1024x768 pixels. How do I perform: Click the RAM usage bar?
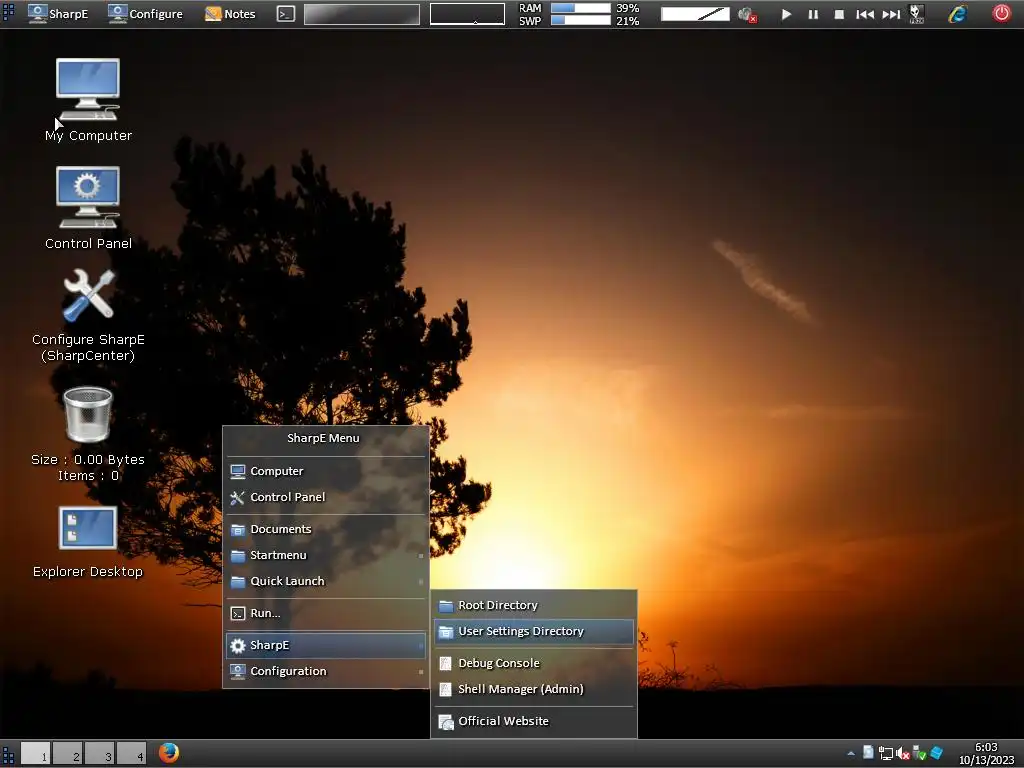click(x=581, y=8)
